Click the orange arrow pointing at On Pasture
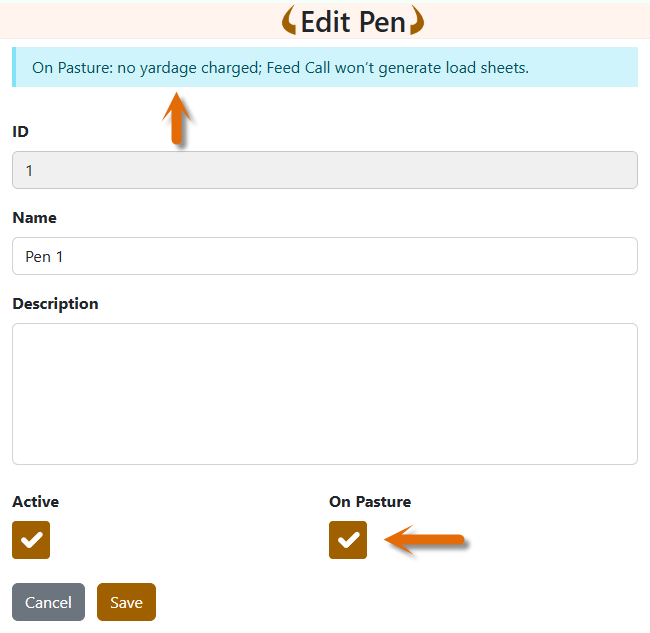Viewport: 650px width, 633px height. [428, 541]
